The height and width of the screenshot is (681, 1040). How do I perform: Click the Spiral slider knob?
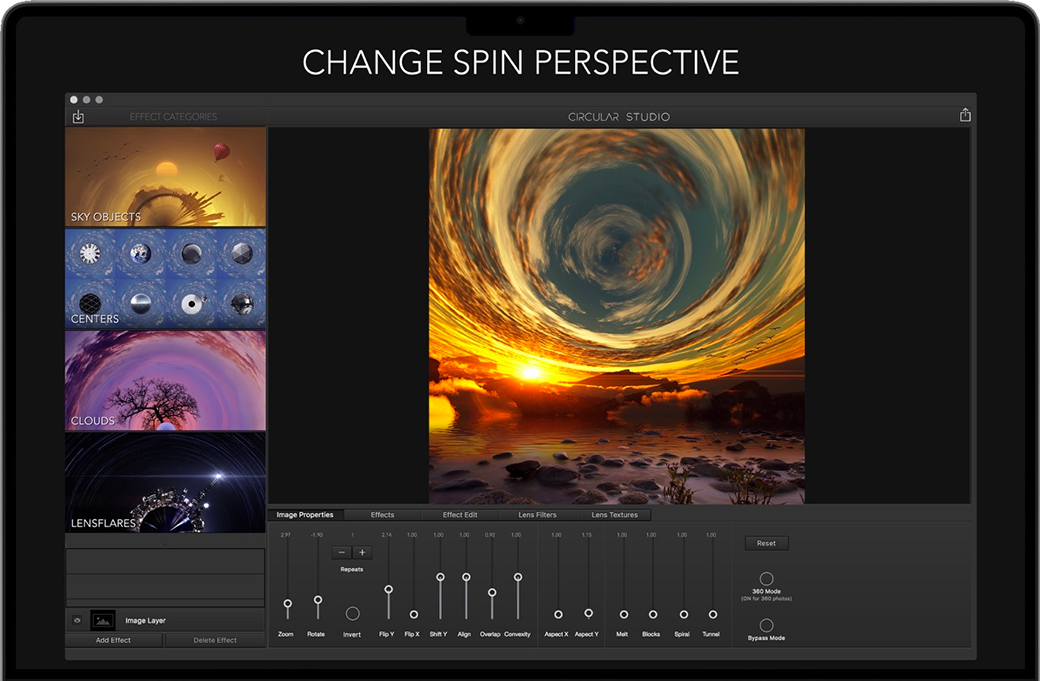tap(683, 614)
